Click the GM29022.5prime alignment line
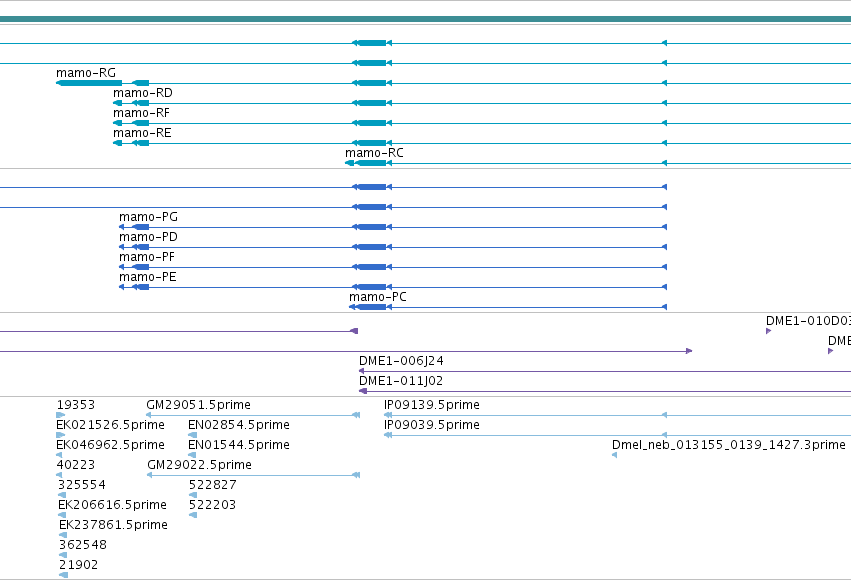 (253, 475)
